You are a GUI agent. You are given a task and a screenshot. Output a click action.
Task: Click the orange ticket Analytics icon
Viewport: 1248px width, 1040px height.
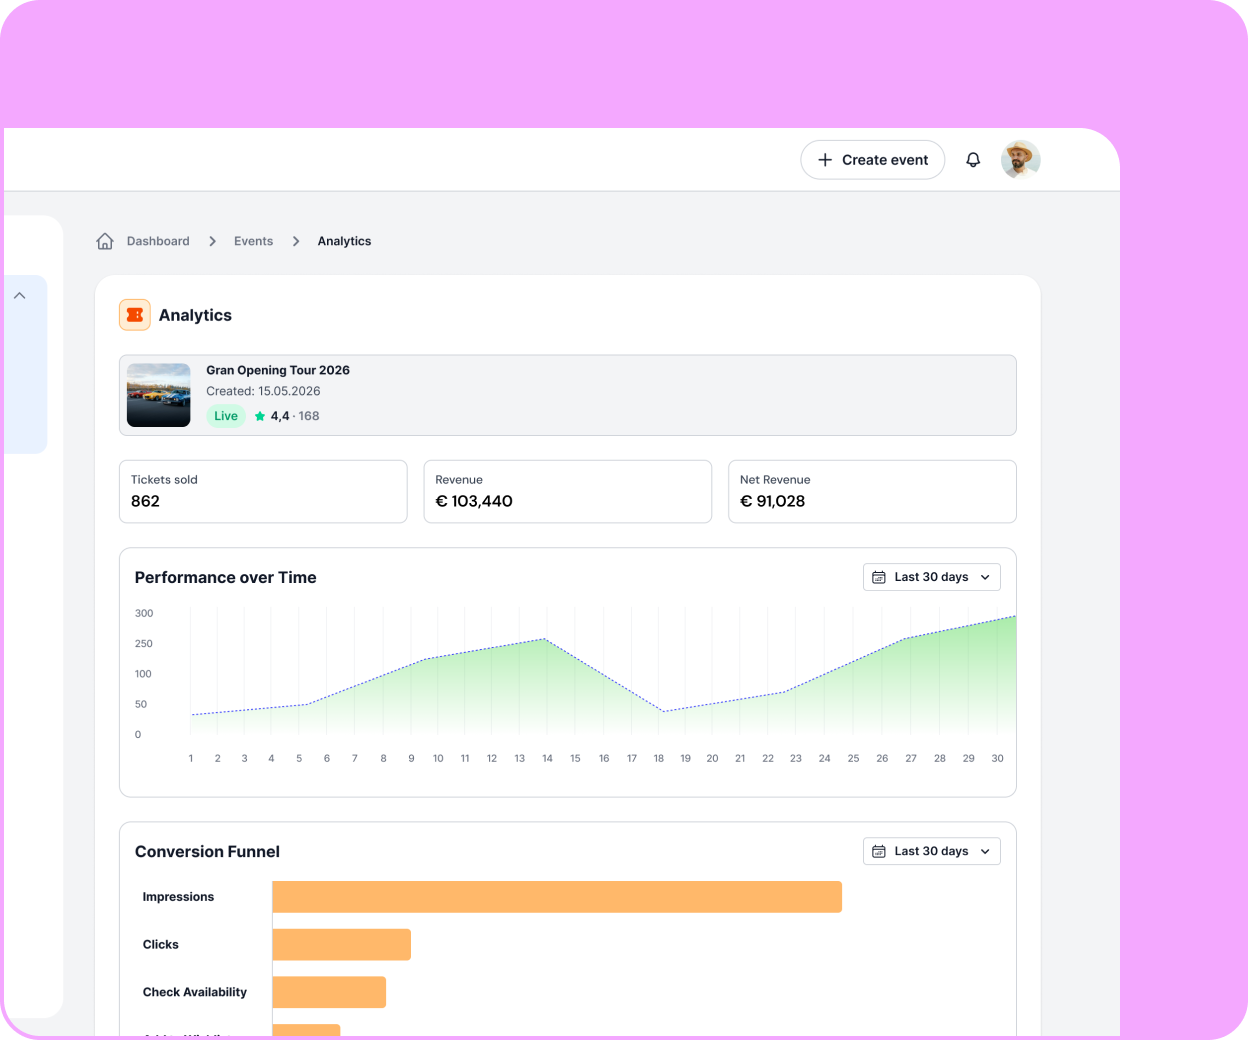134,314
